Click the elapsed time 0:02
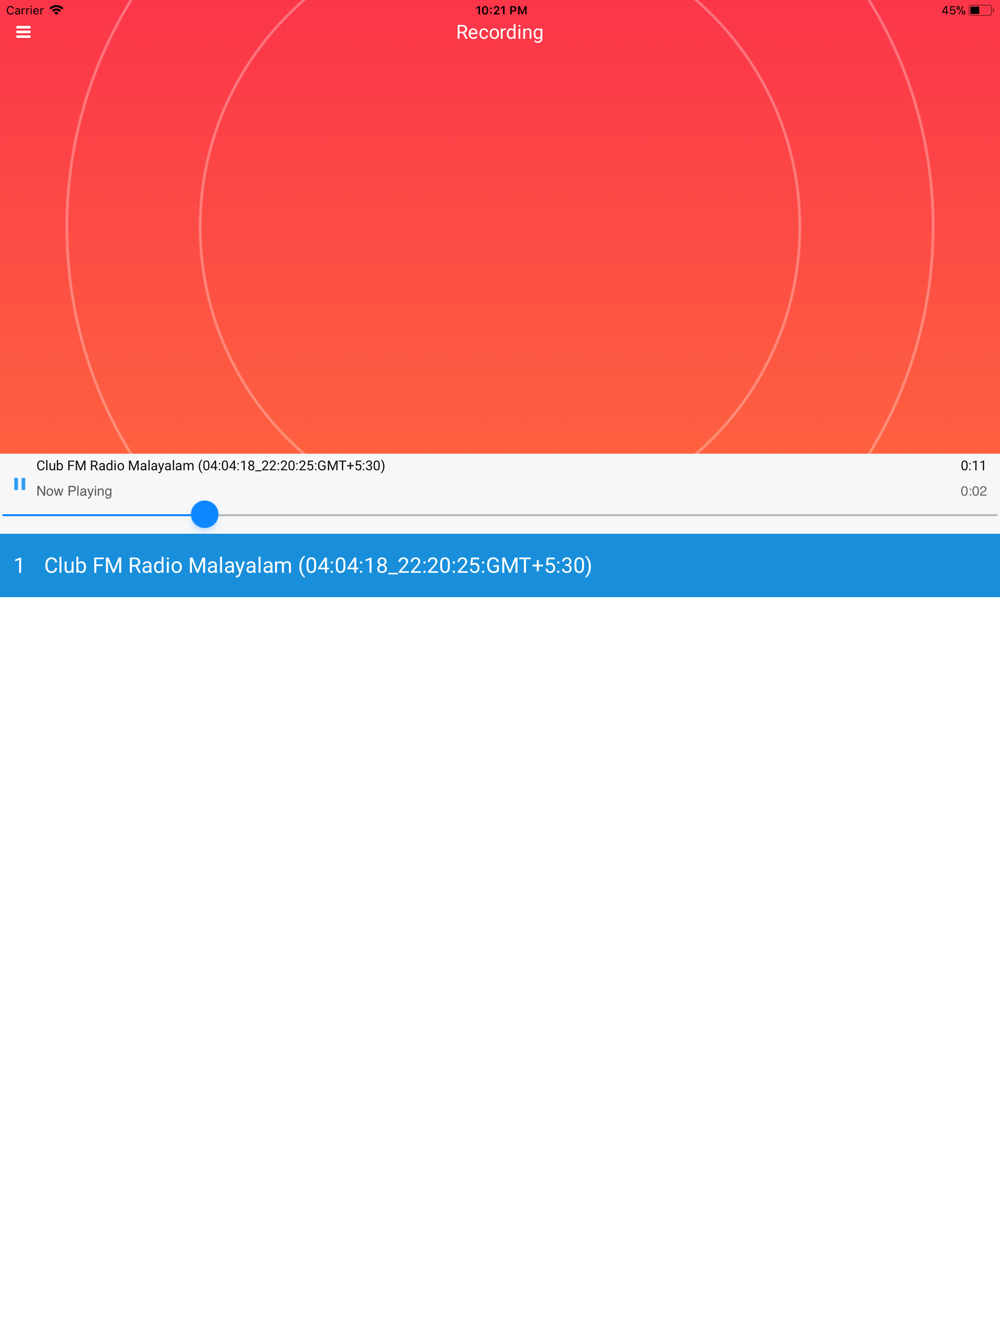This screenshot has height=1334, width=1000. (x=973, y=491)
